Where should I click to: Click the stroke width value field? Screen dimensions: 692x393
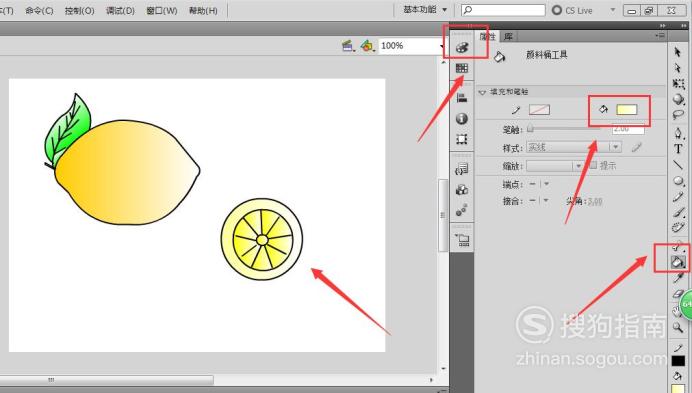pyautogui.click(x=628, y=129)
